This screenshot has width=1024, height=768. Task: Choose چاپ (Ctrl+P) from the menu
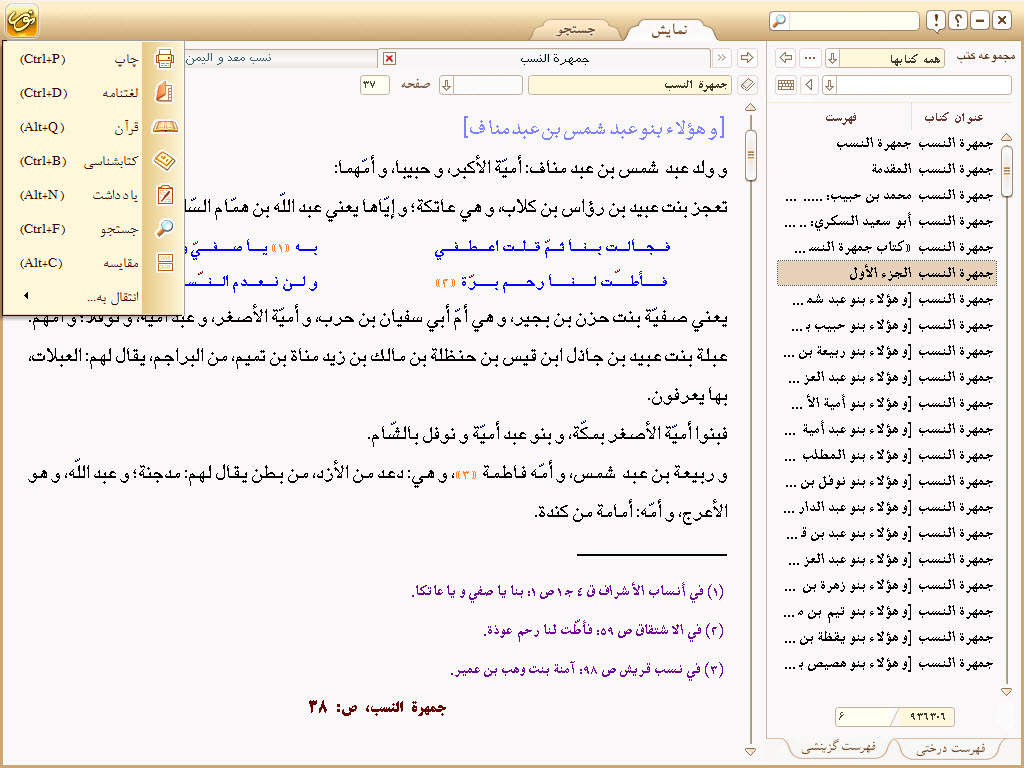(x=93, y=59)
